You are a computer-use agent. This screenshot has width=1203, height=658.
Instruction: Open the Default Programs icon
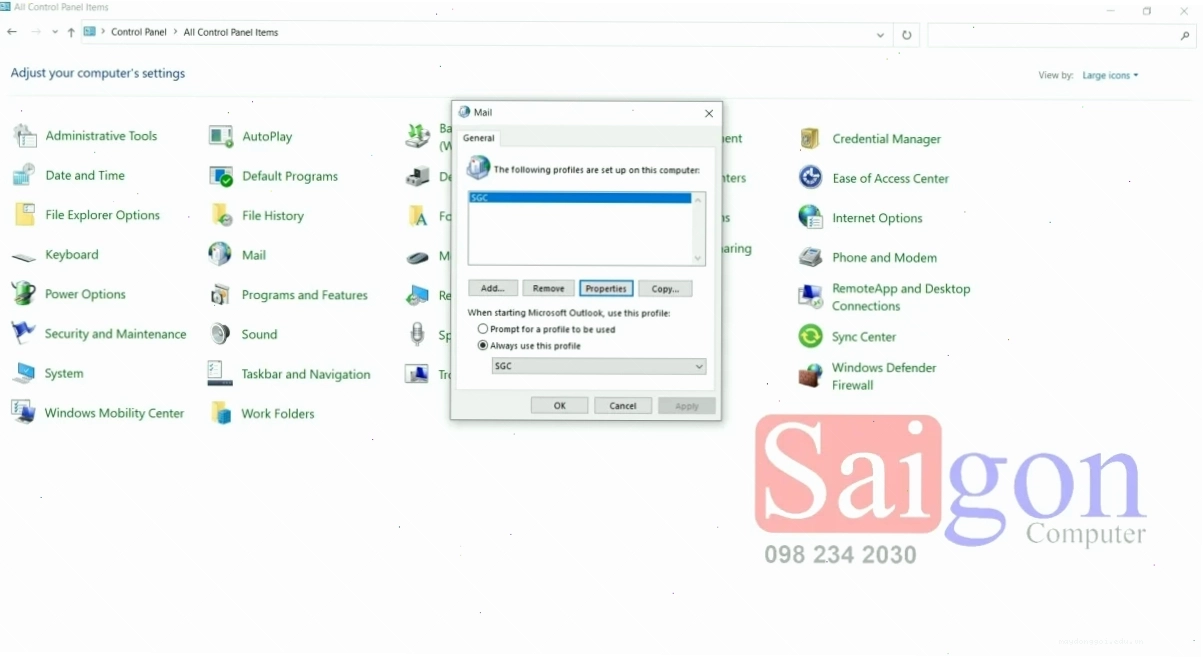221,176
